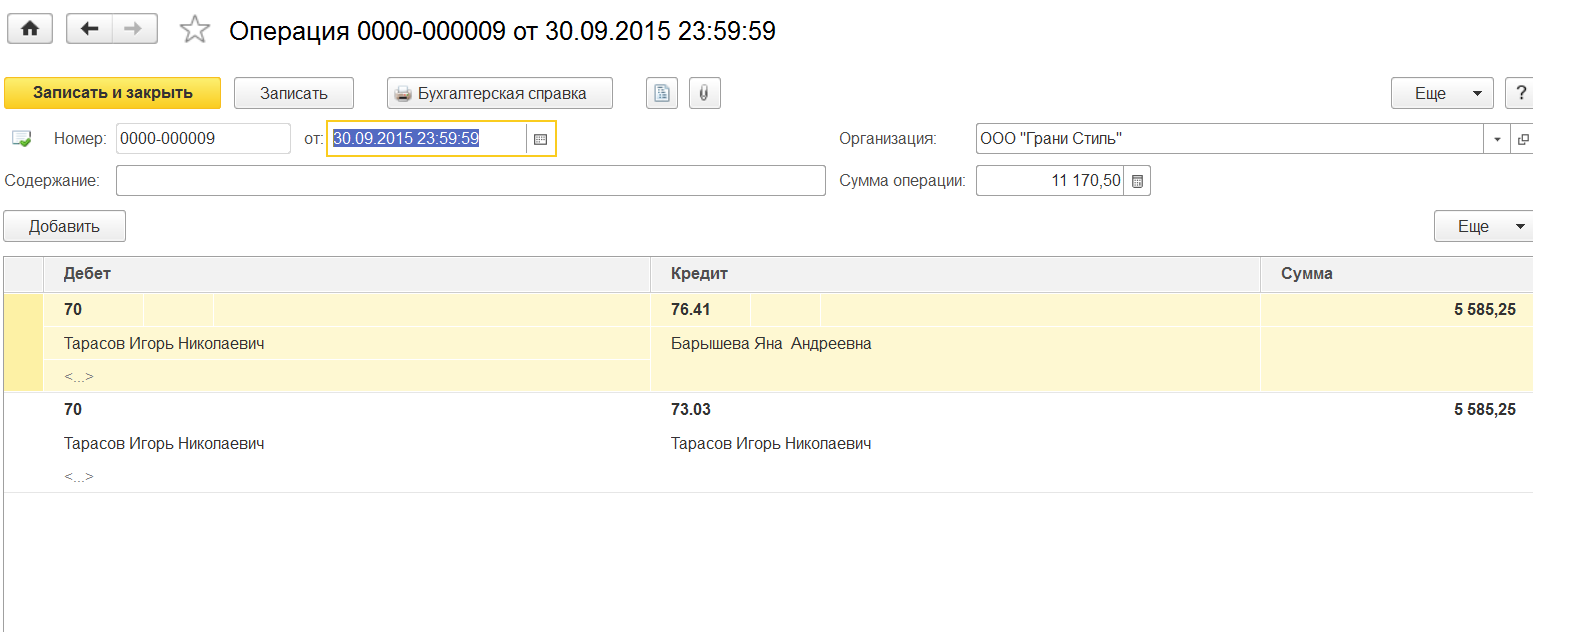
Task: Go forward with the right arrow
Action: point(134,29)
